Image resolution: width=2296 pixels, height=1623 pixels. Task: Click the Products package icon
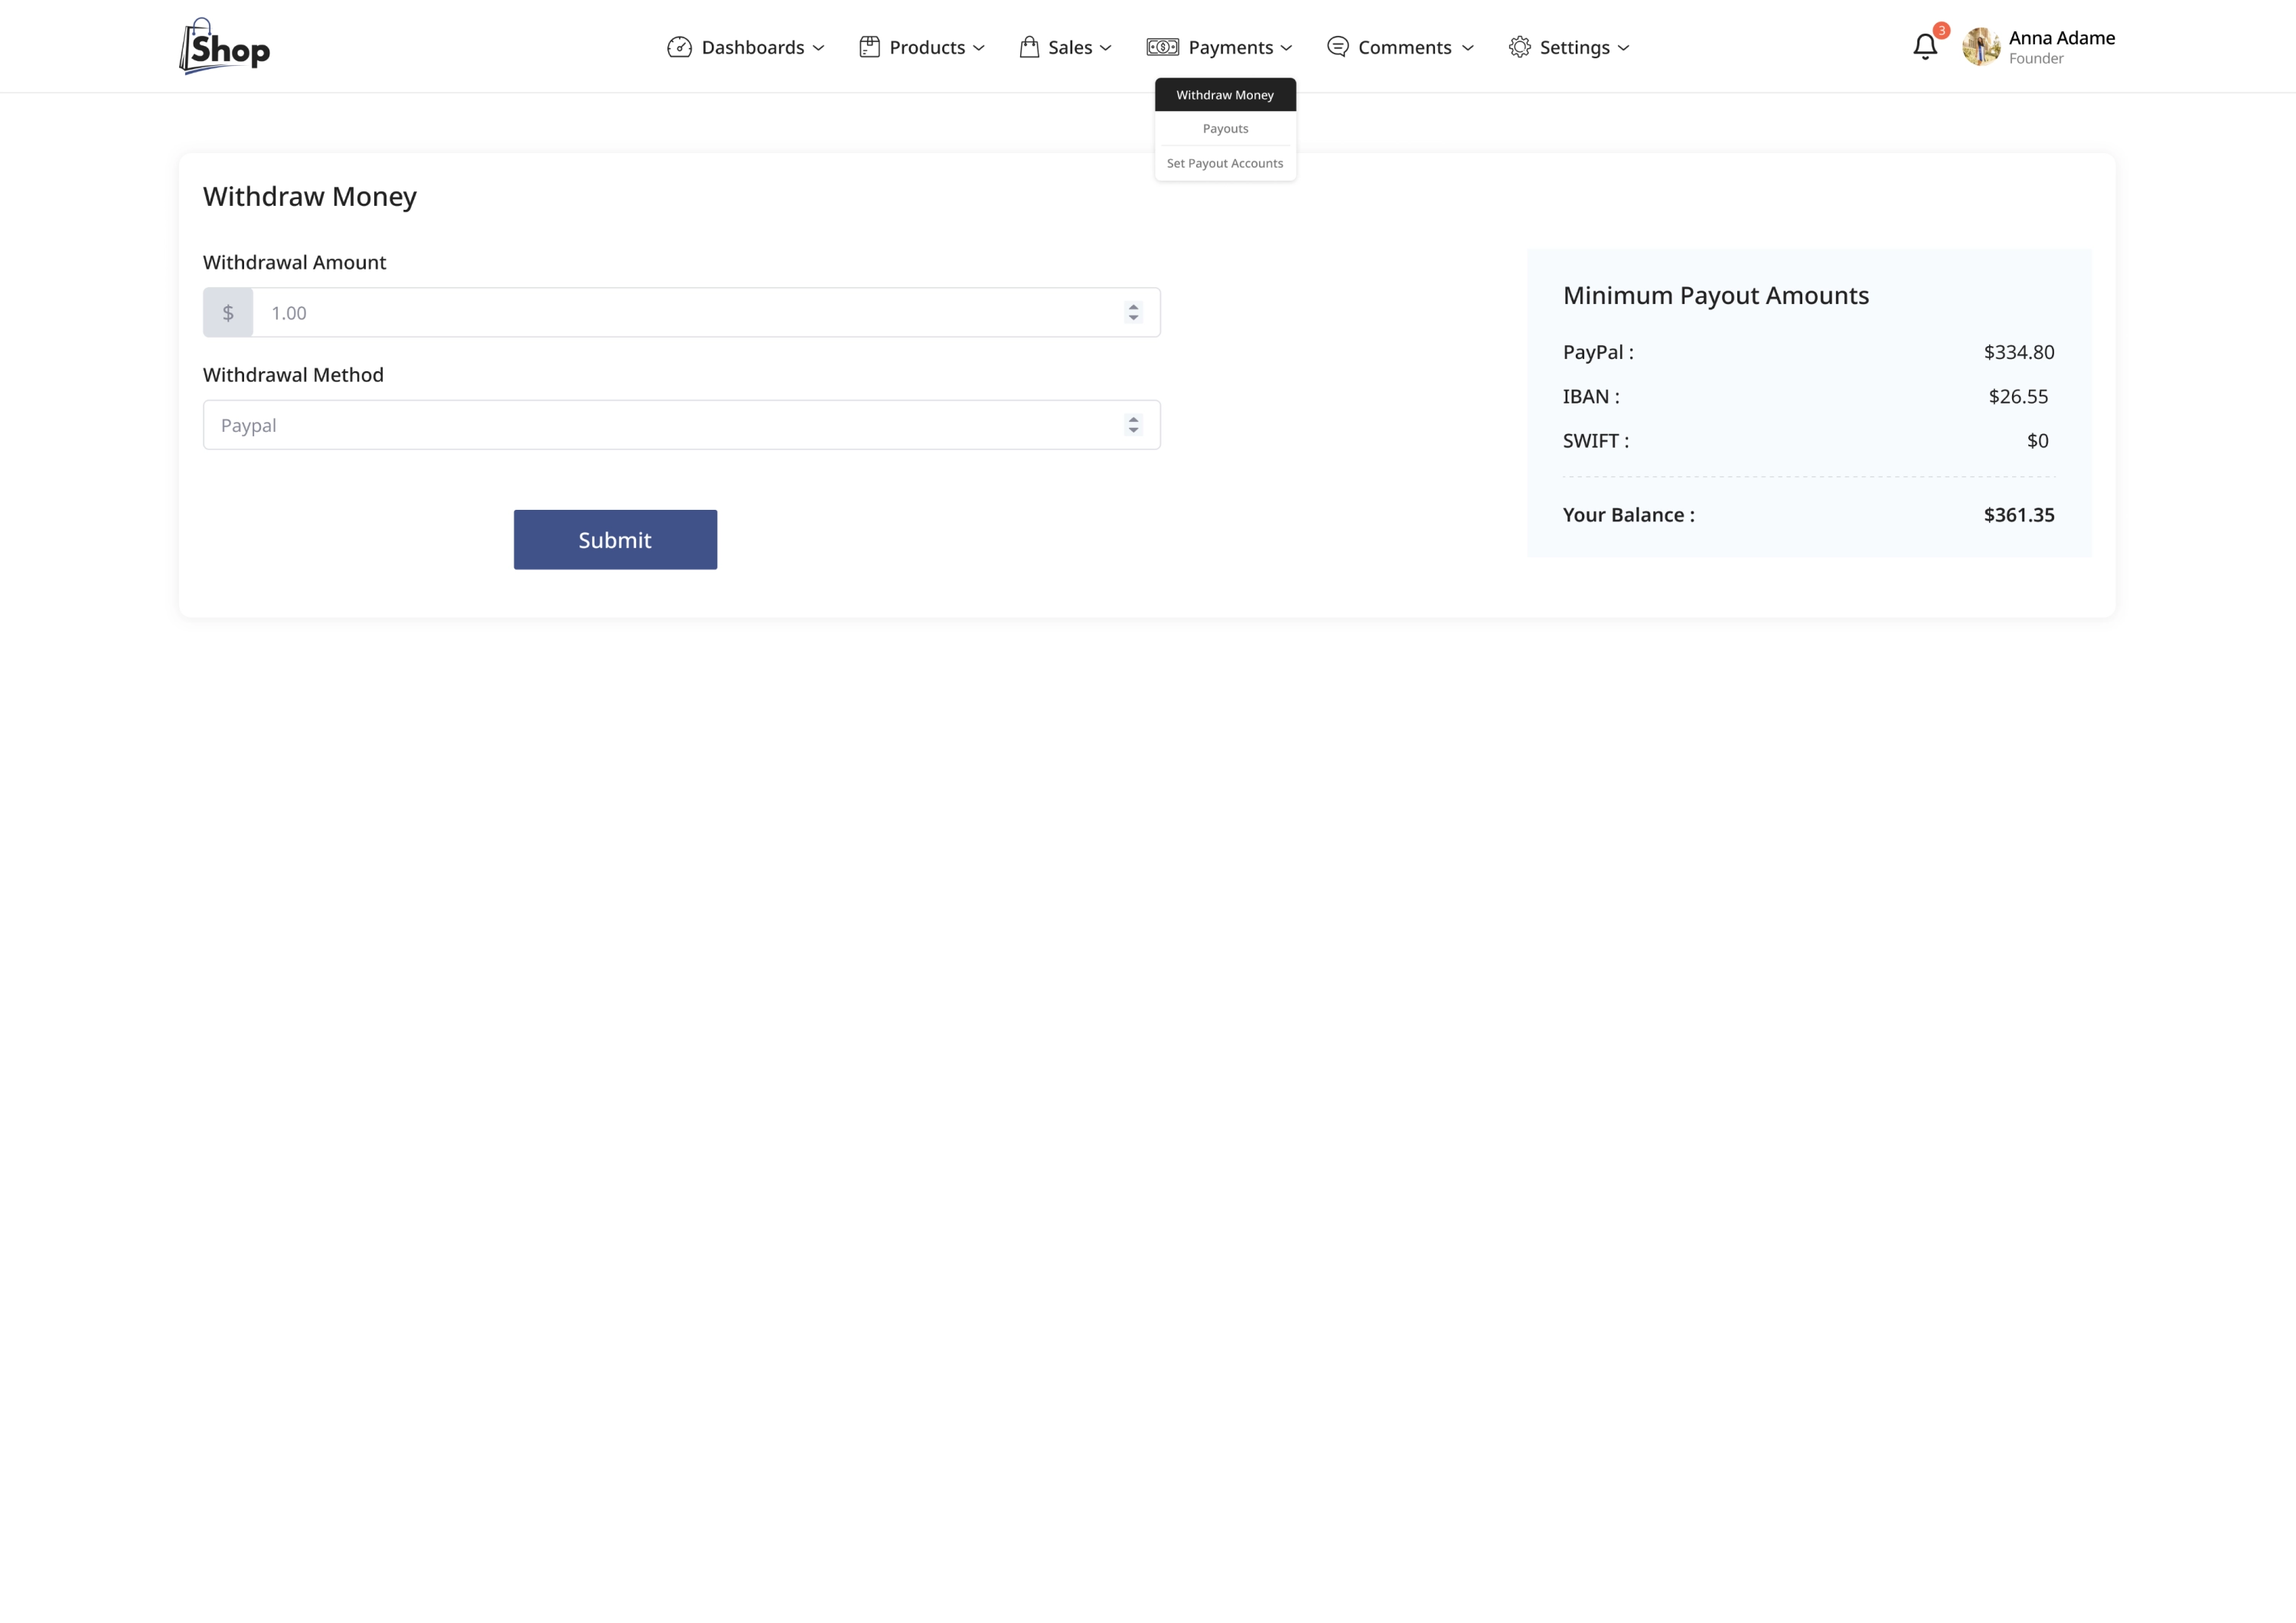click(x=869, y=46)
